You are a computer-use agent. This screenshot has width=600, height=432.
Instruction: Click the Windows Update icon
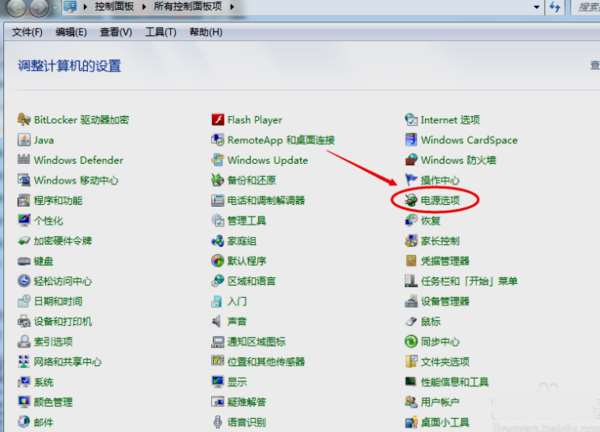click(217, 160)
